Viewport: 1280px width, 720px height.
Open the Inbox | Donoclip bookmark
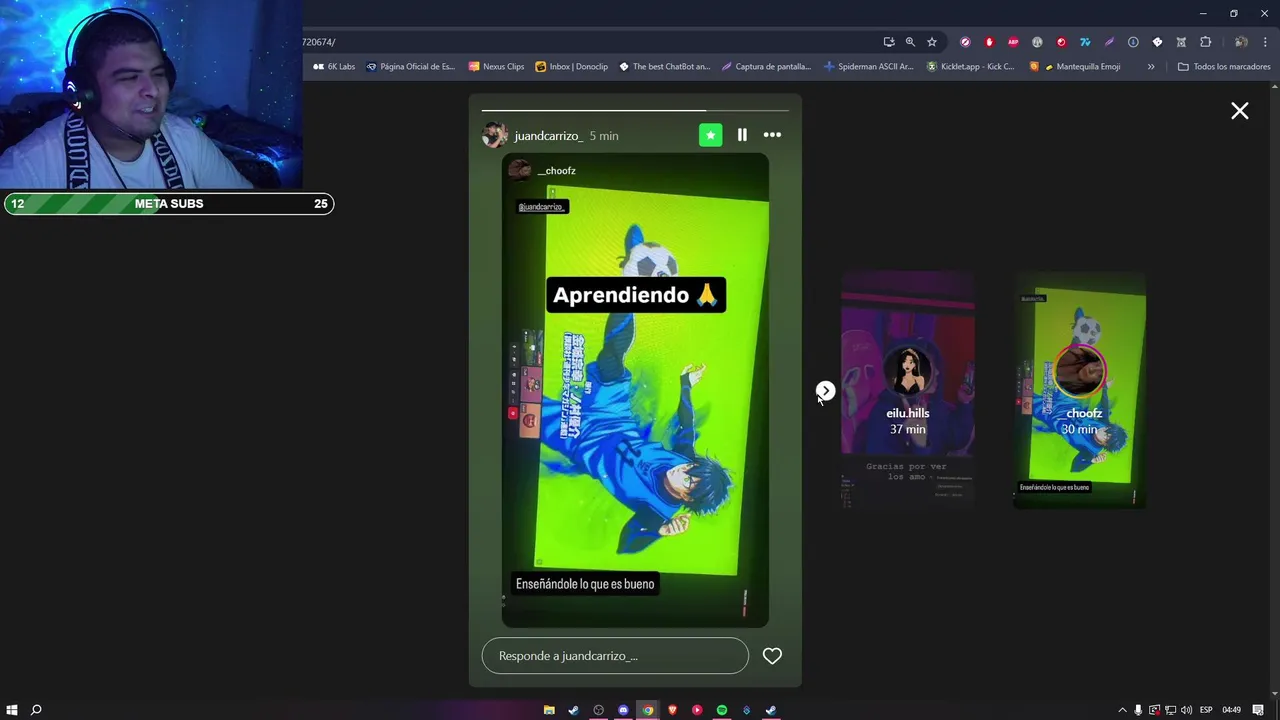pyautogui.click(x=571, y=67)
